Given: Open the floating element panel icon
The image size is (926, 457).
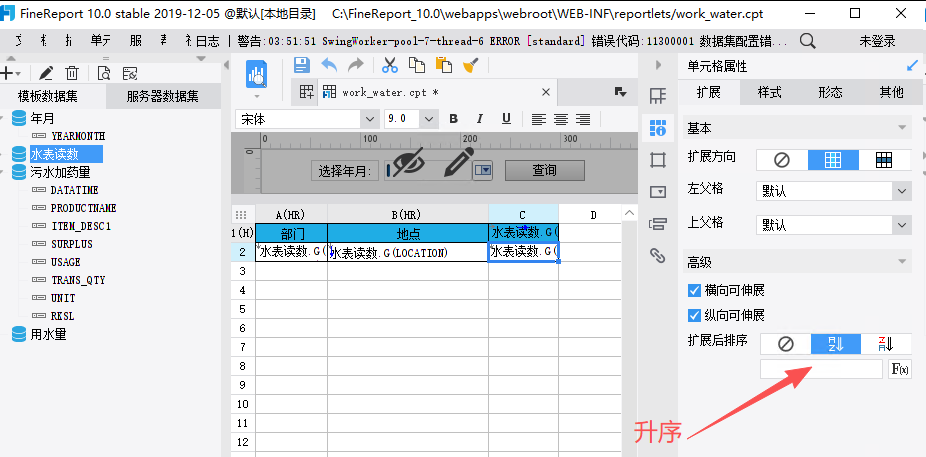Looking at the screenshot, I should [658, 160].
